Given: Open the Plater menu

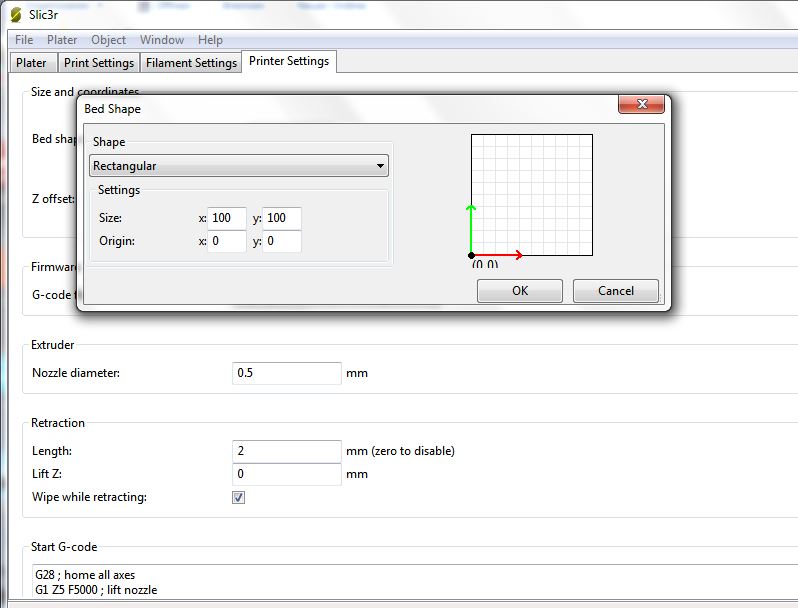Looking at the screenshot, I should click(x=62, y=40).
